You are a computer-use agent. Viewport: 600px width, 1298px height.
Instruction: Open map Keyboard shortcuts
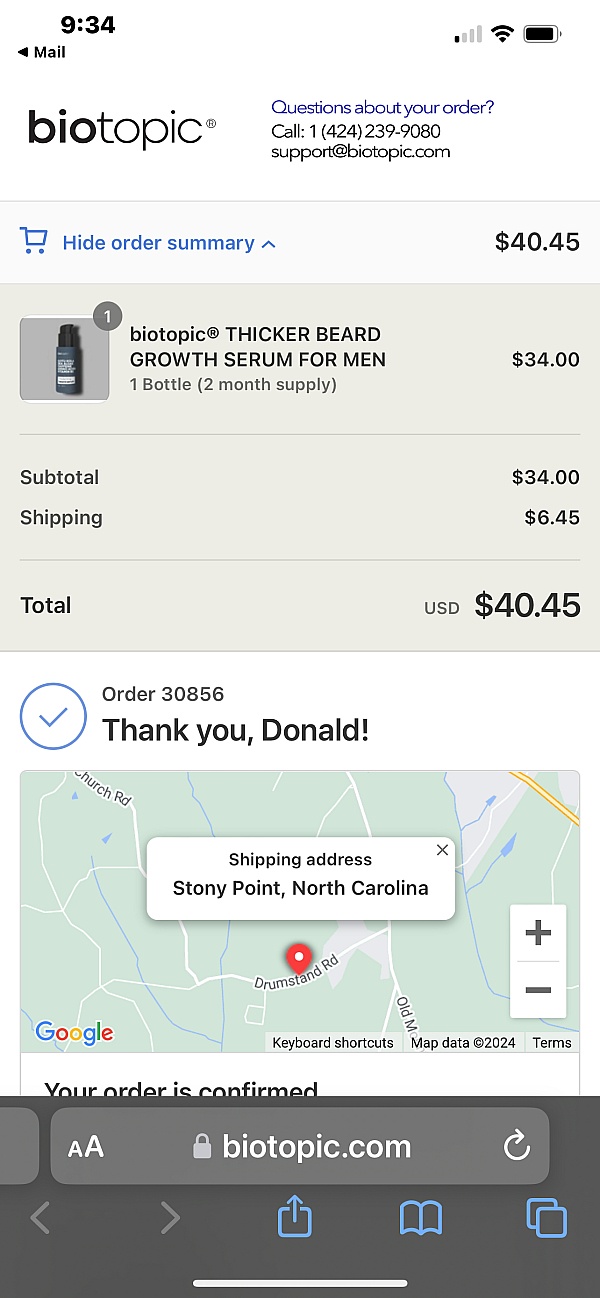(333, 1042)
